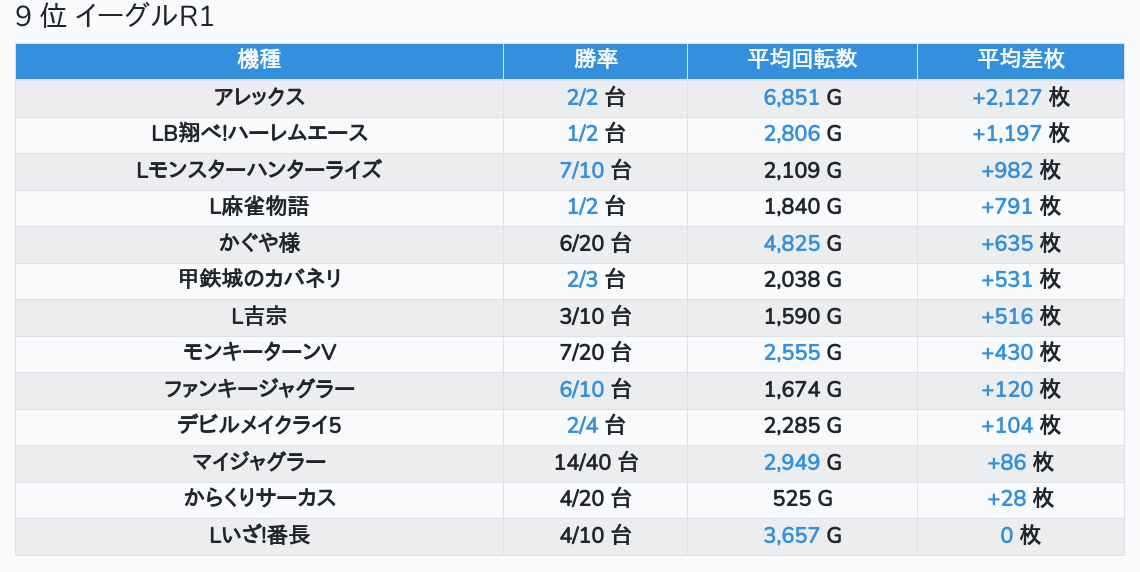Select the LB翔べ!ハーレムエース machine name
The width and height of the screenshot is (1140, 572).
[260, 134]
